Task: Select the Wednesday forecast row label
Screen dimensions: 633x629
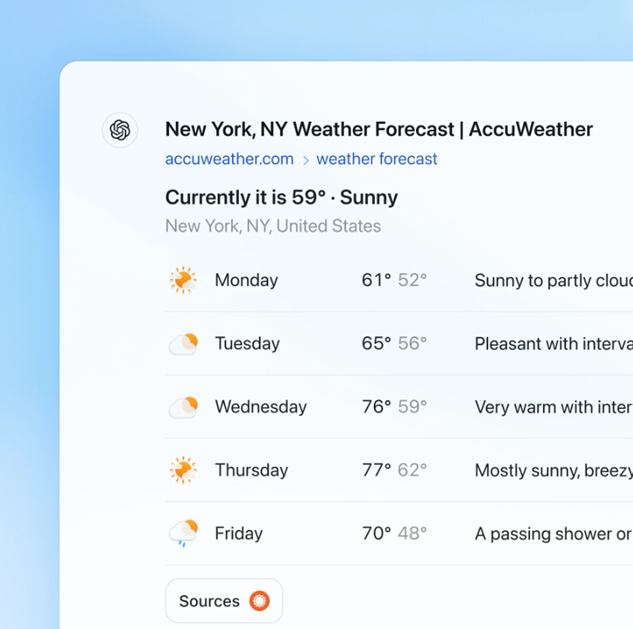Action: (260, 407)
